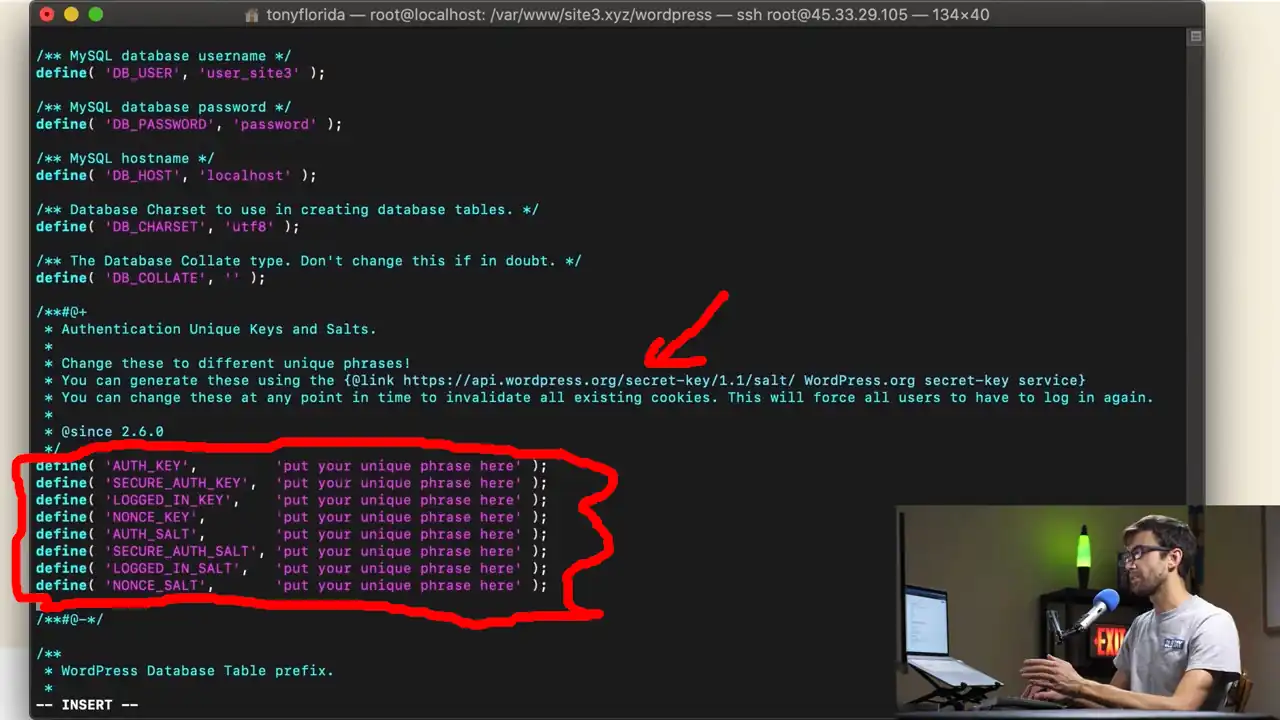Viewport: 1280px width, 720px height.
Task: Minimize the terminal with the yellow button
Action: coord(70,15)
